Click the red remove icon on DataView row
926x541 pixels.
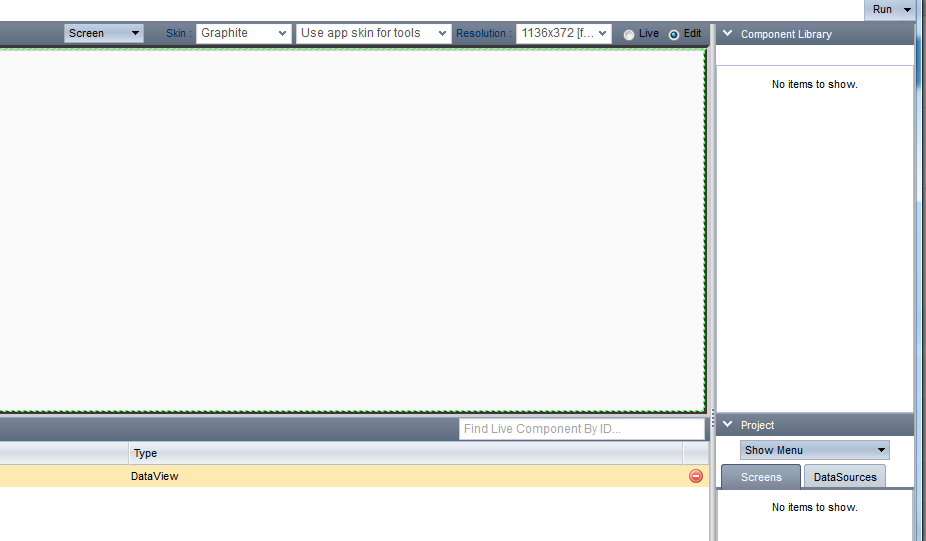click(x=696, y=477)
